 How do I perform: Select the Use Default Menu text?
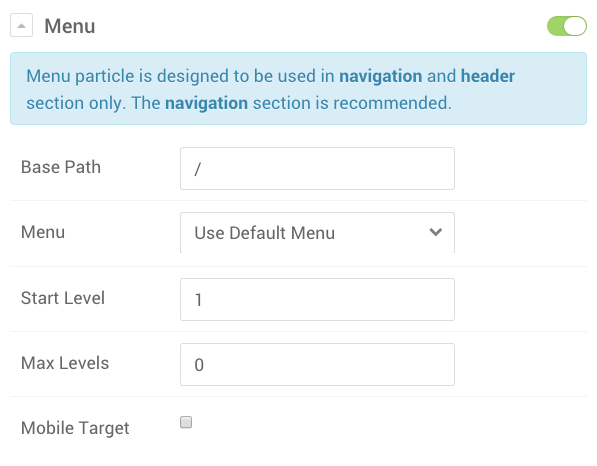[265, 233]
